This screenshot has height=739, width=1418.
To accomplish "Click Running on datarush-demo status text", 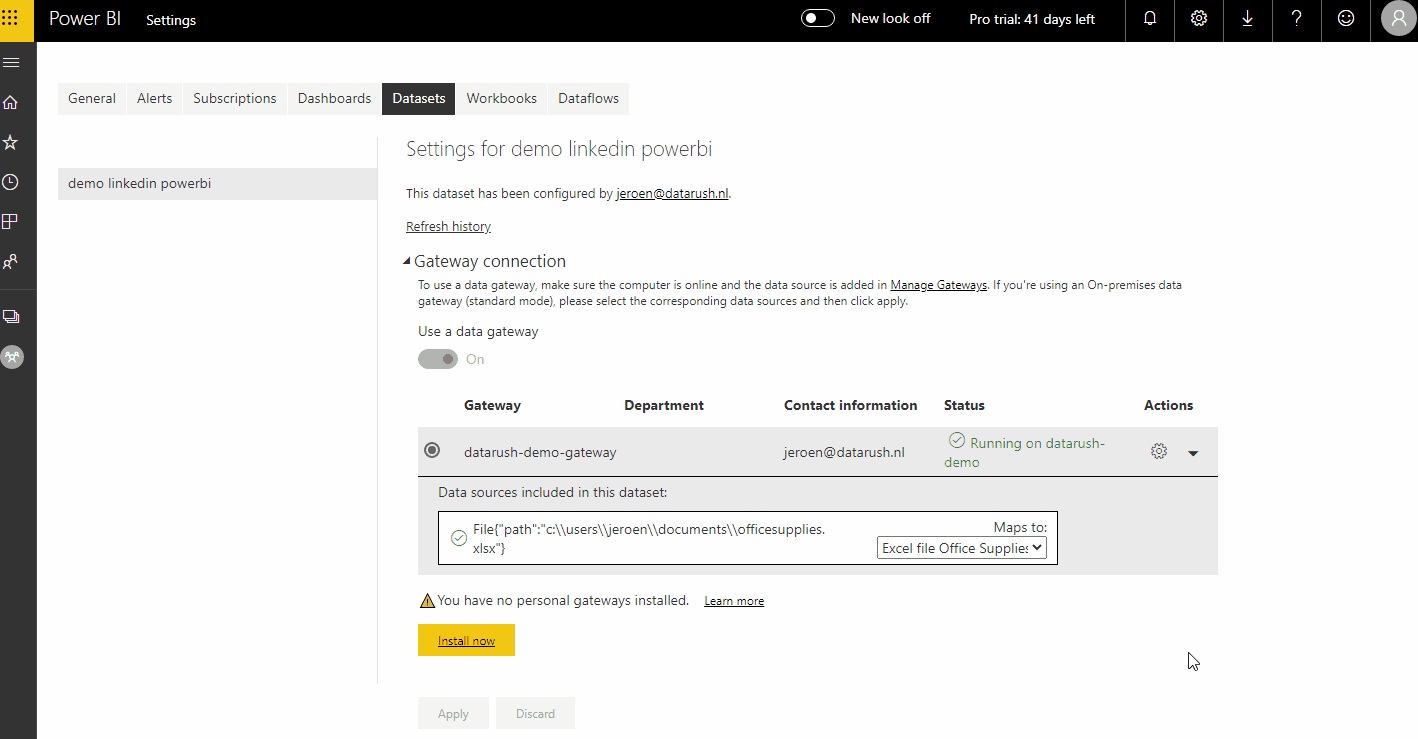I will pyautogui.click(x=1025, y=452).
